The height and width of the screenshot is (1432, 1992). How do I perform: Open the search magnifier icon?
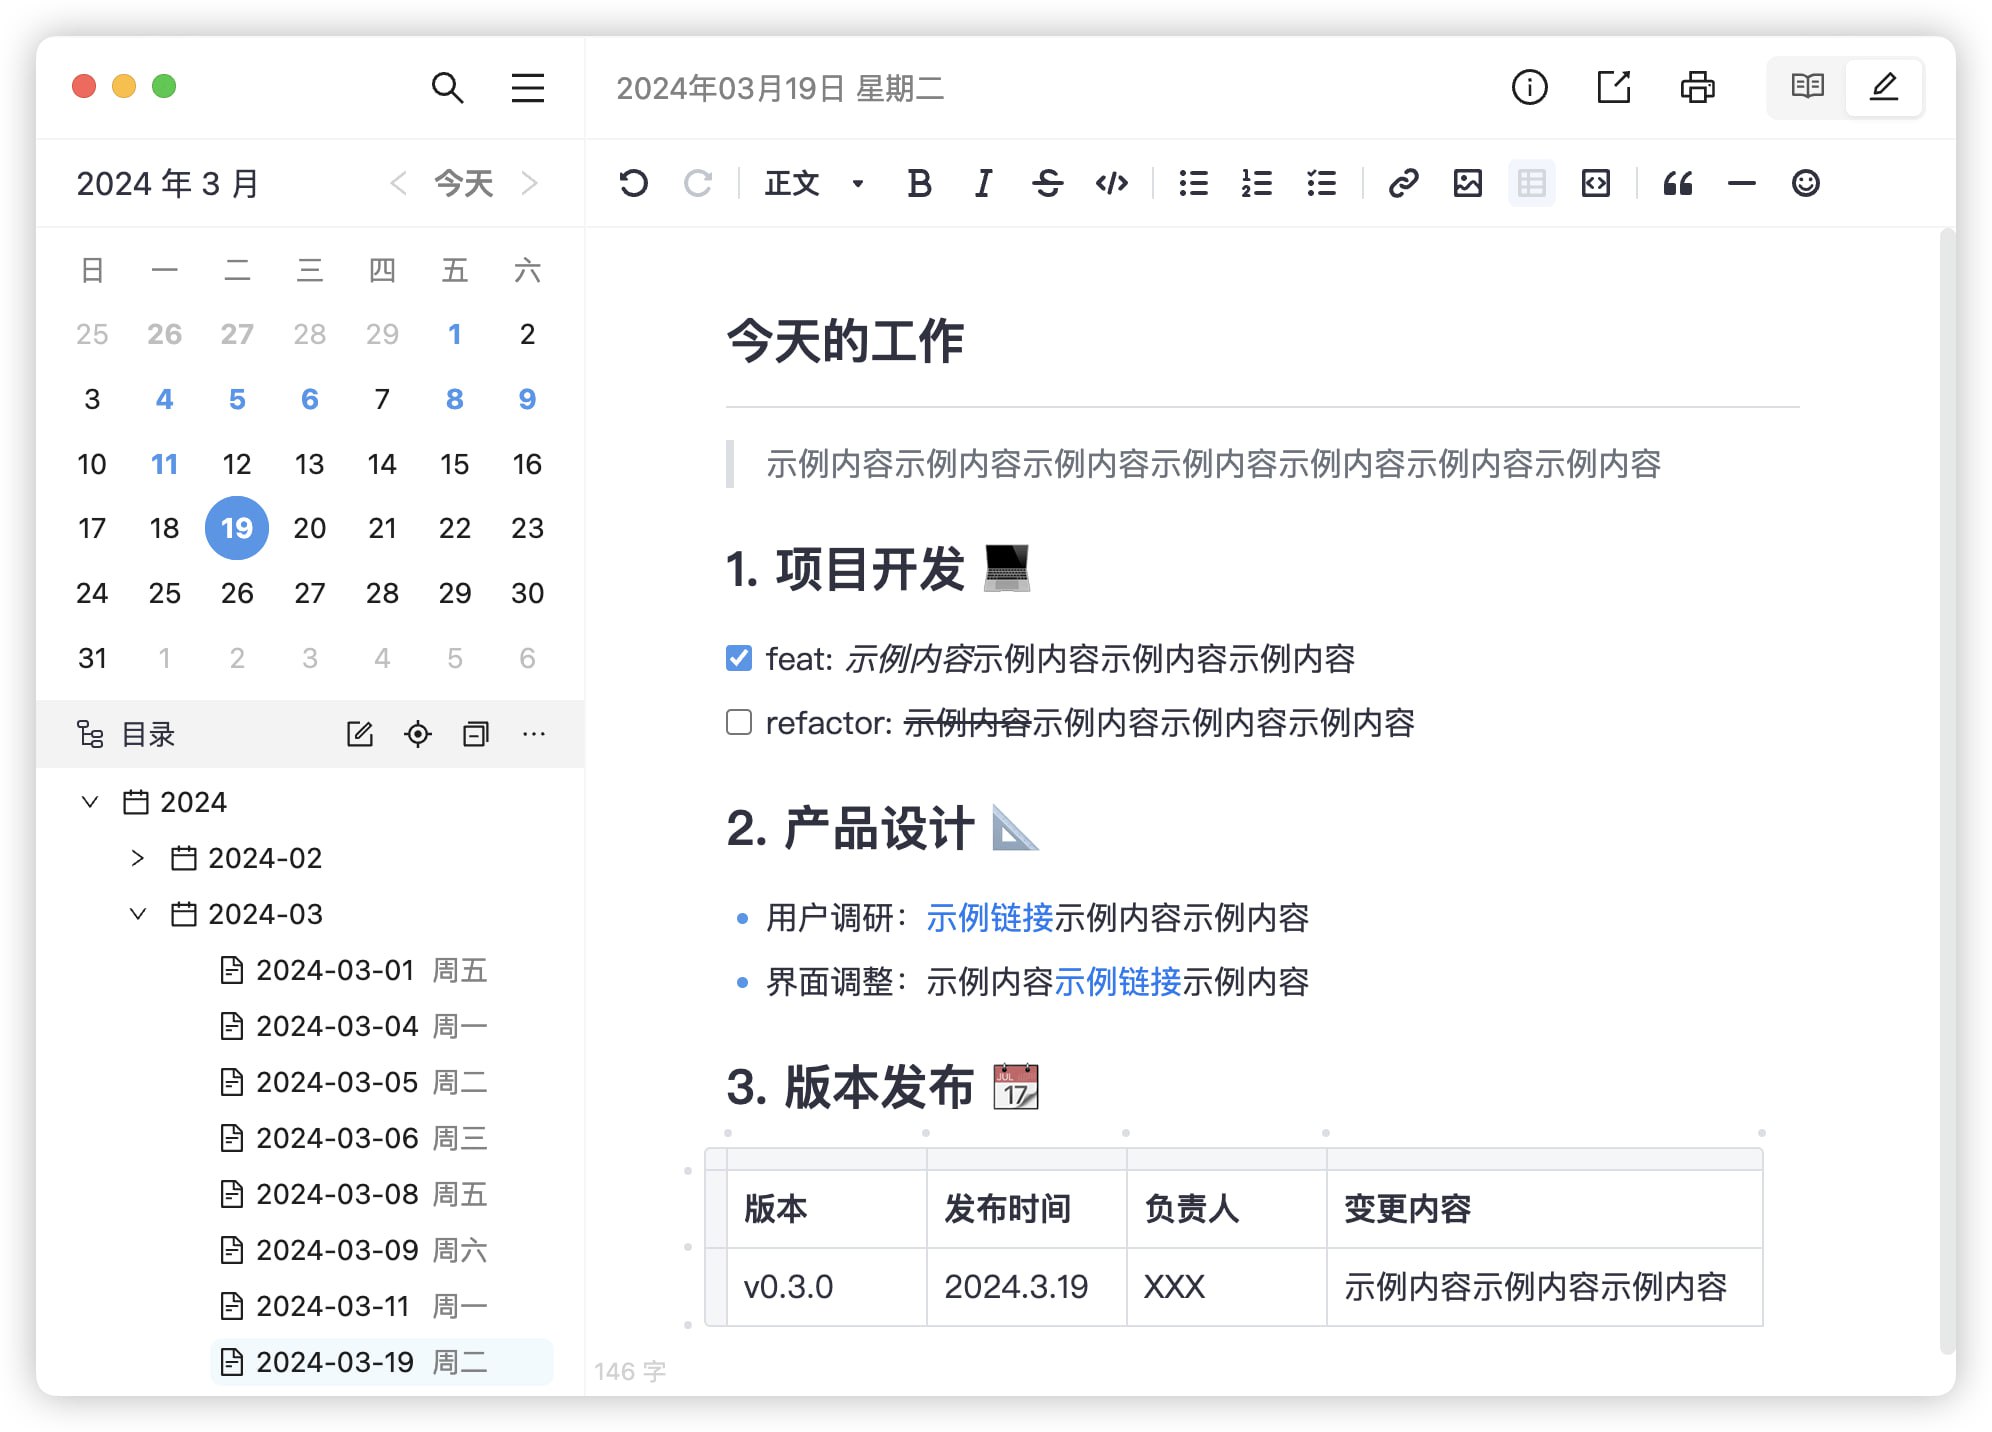click(447, 88)
